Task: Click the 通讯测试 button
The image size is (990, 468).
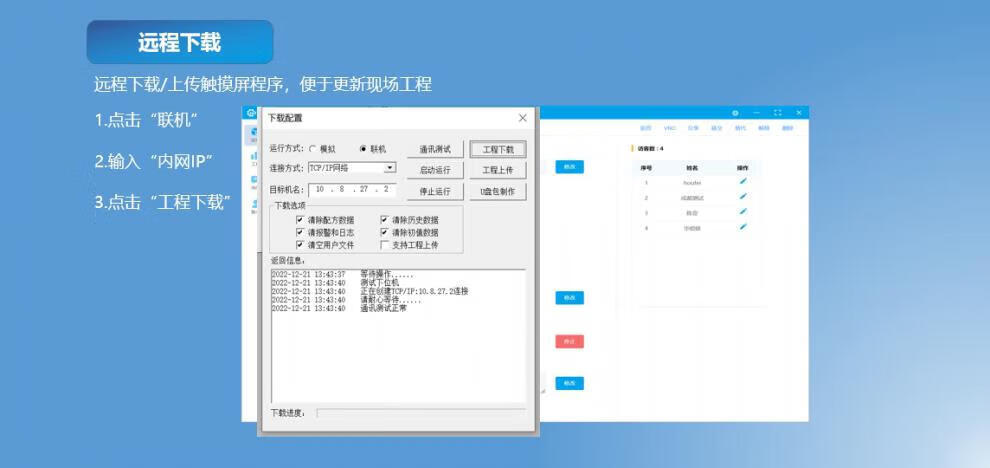Action: [435, 149]
